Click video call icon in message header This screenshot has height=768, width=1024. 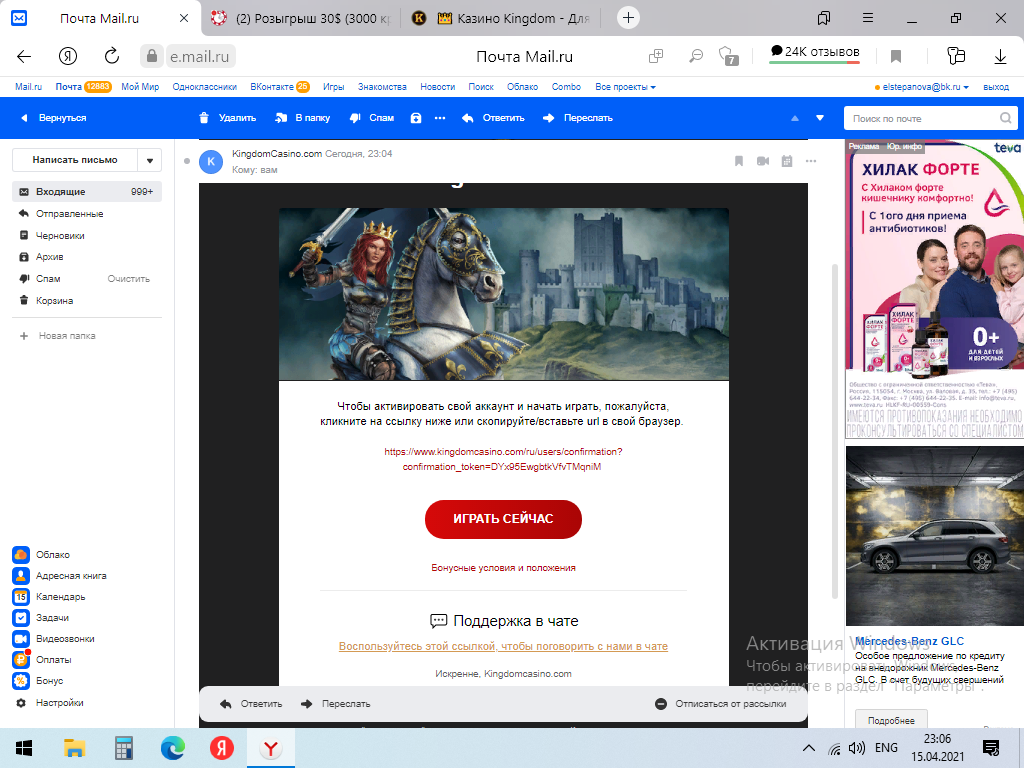point(763,161)
